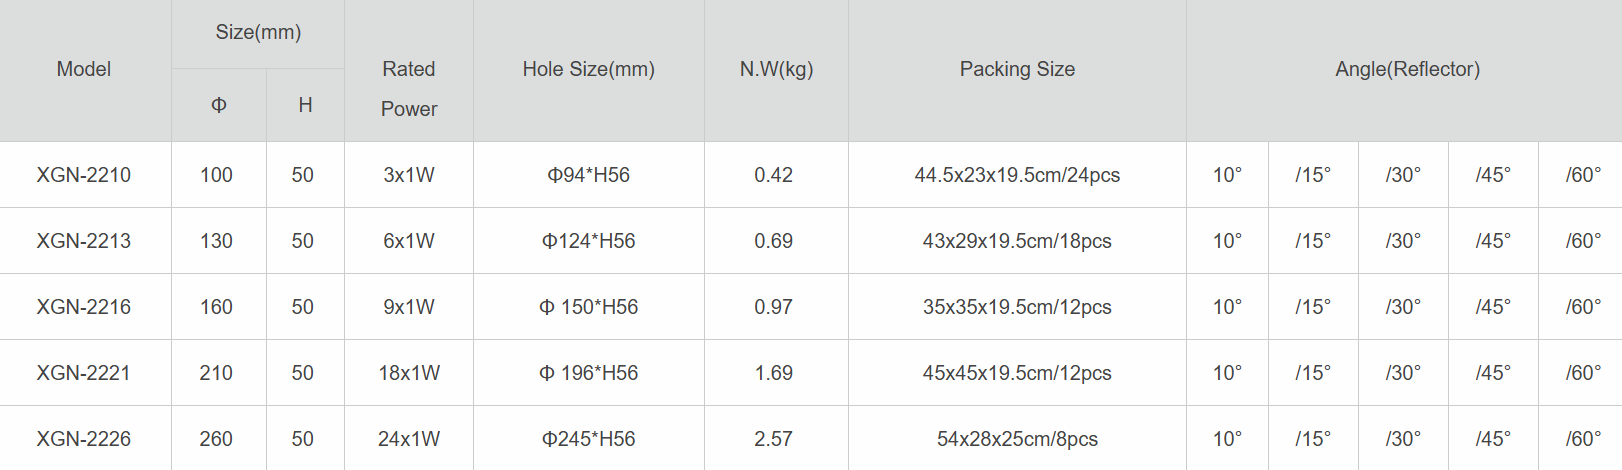1622x470 pixels.
Task: Click packing size 44.5x23x19.5cm/24pcs cell
Action: pos(1017,175)
